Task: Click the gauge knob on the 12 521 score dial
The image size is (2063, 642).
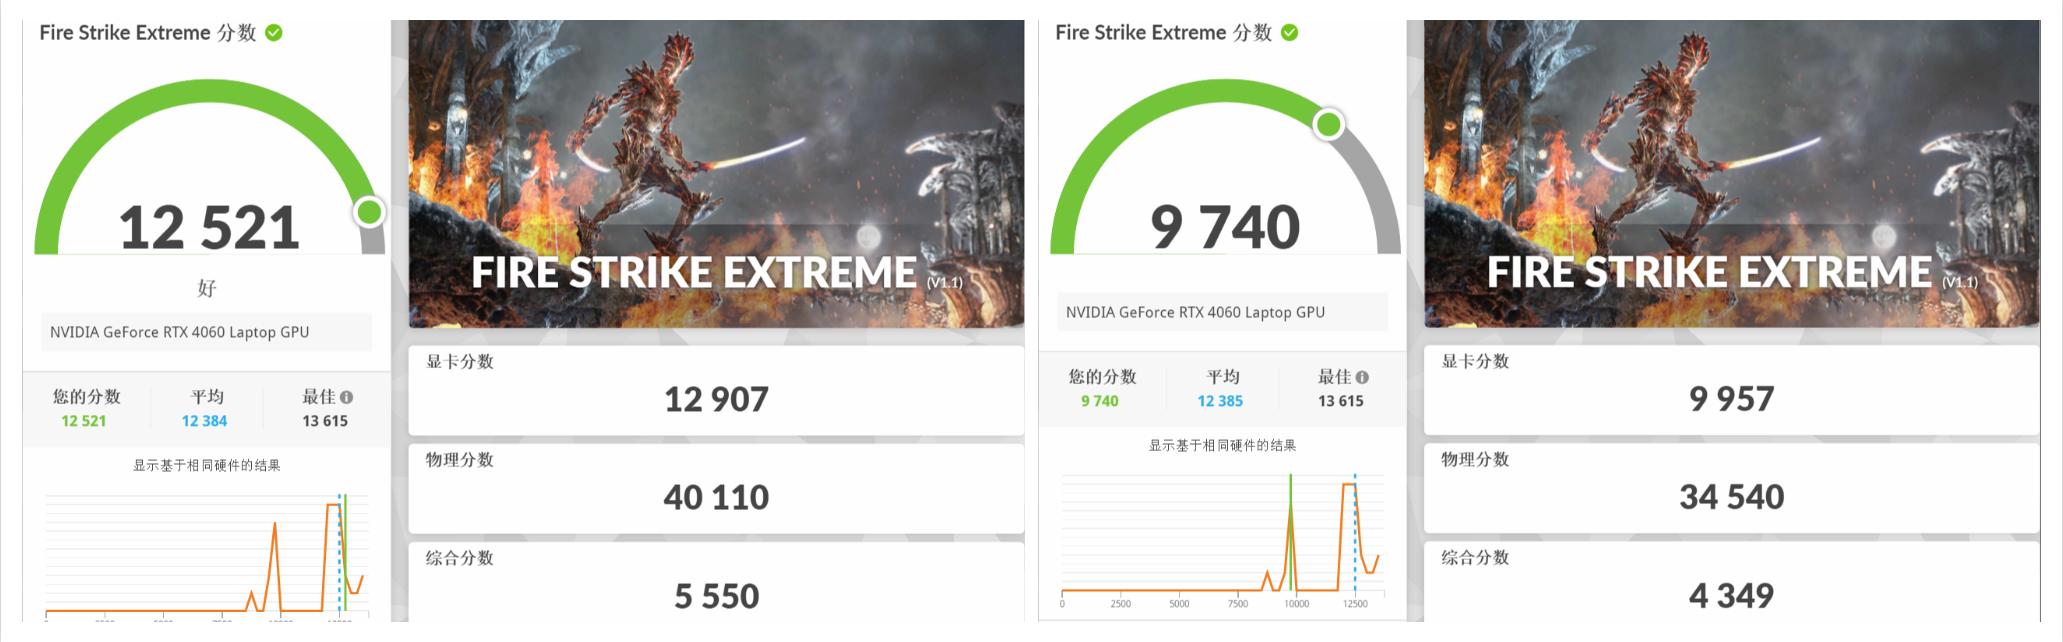Action: tap(369, 212)
